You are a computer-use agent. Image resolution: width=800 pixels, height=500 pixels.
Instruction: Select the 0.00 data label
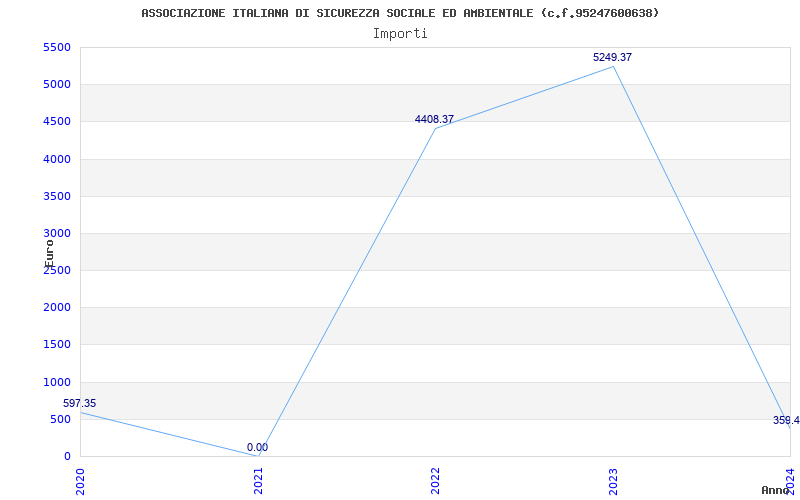[x=258, y=447]
